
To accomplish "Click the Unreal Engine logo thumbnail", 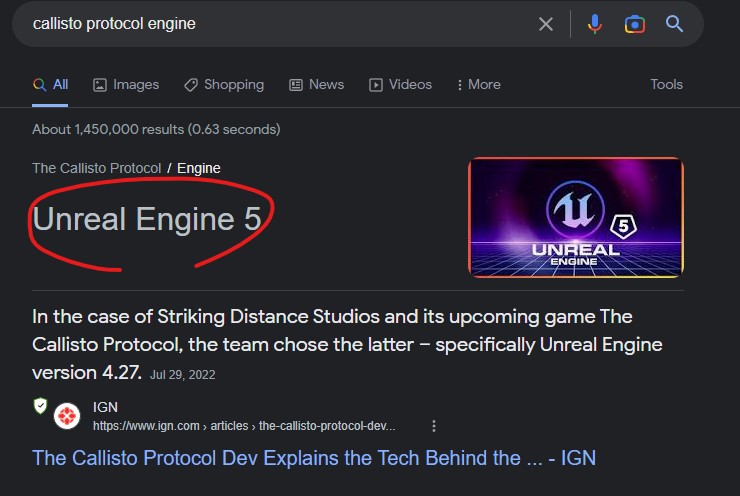I will tap(576, 217).
